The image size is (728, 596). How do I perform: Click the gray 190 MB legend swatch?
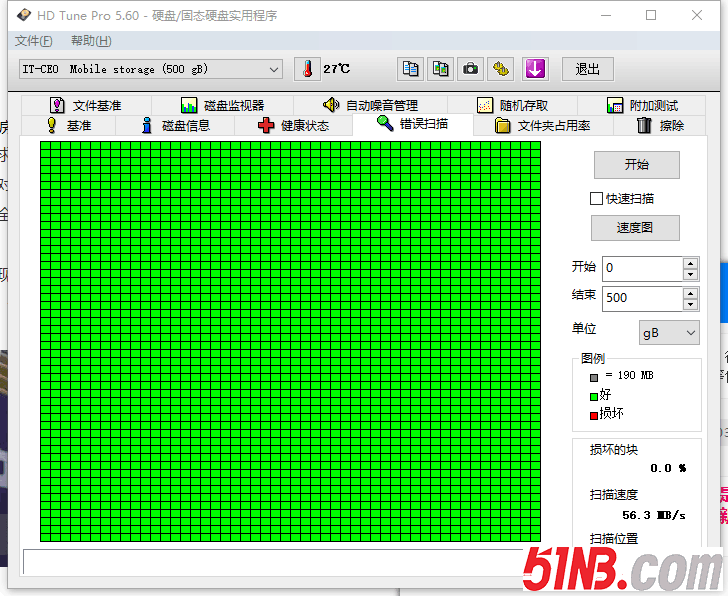(x=594, y=378)
